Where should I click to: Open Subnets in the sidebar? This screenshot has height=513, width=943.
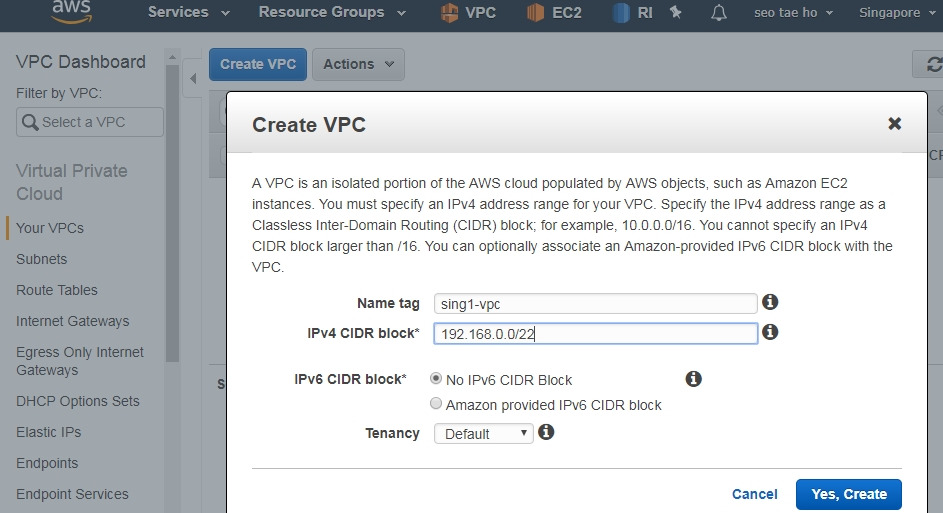[41, 259]
